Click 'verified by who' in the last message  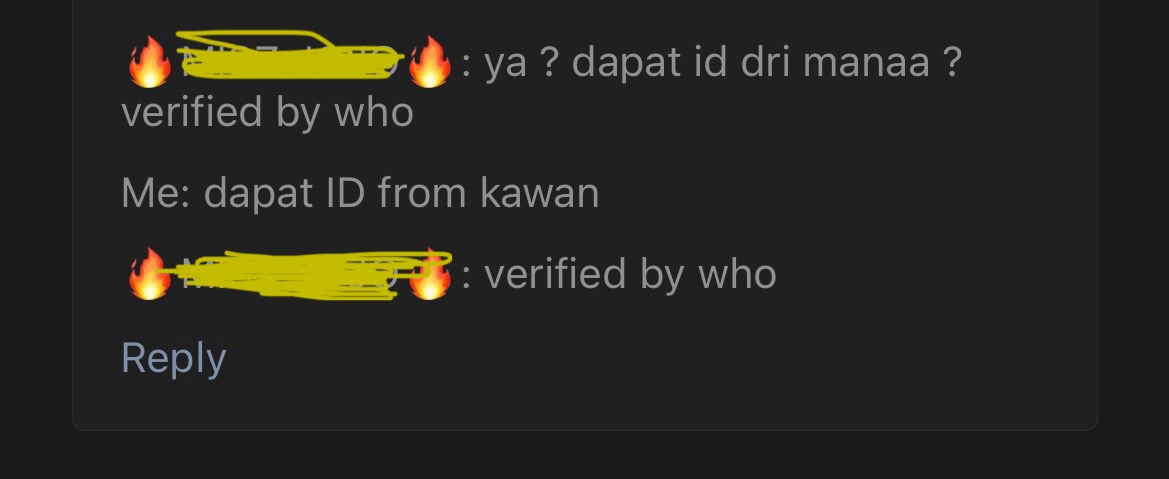(630, 274)
